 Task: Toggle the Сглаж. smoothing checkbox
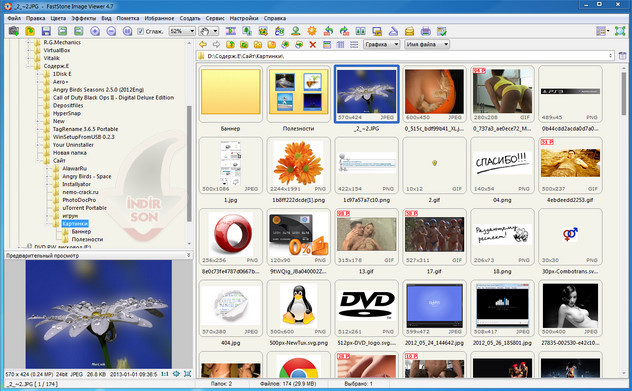pos(140,31)
